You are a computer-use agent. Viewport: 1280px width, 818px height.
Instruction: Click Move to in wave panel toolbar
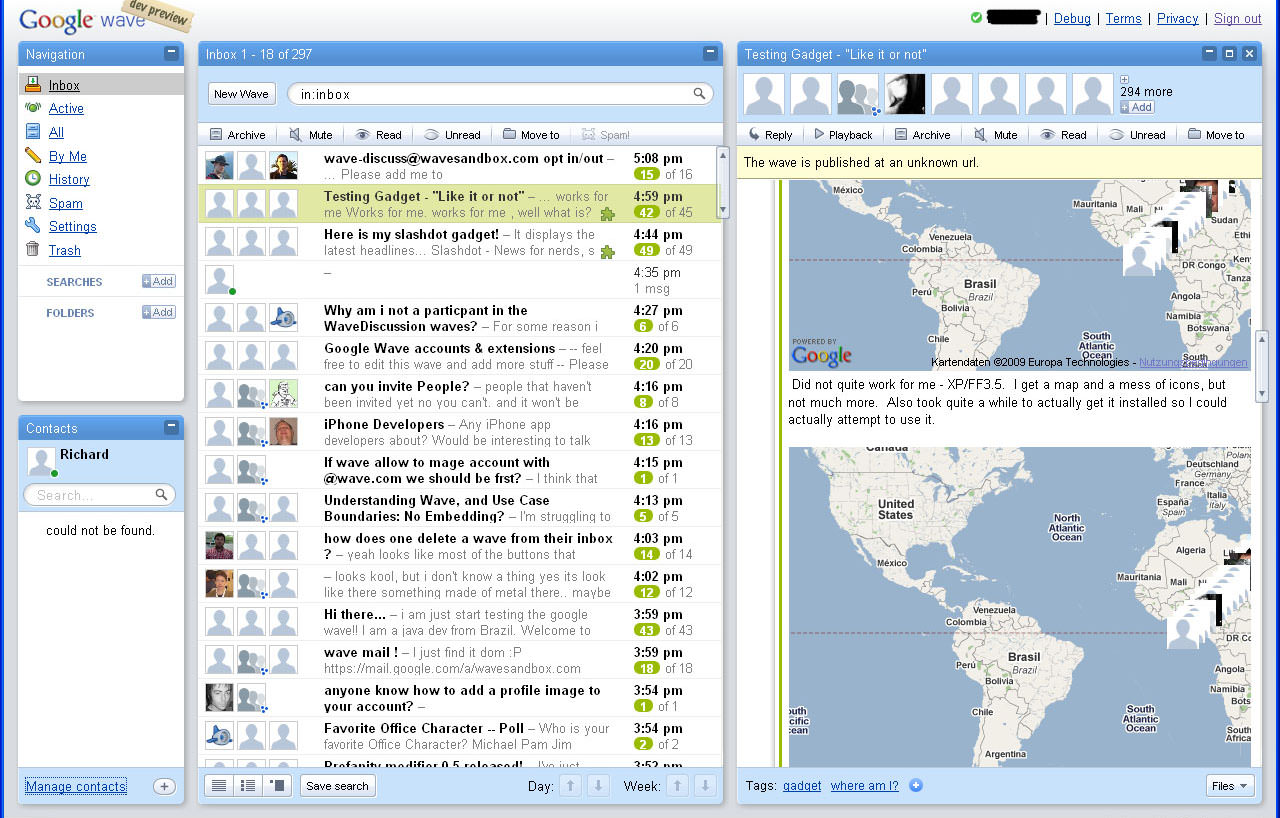click(1216, 135)
